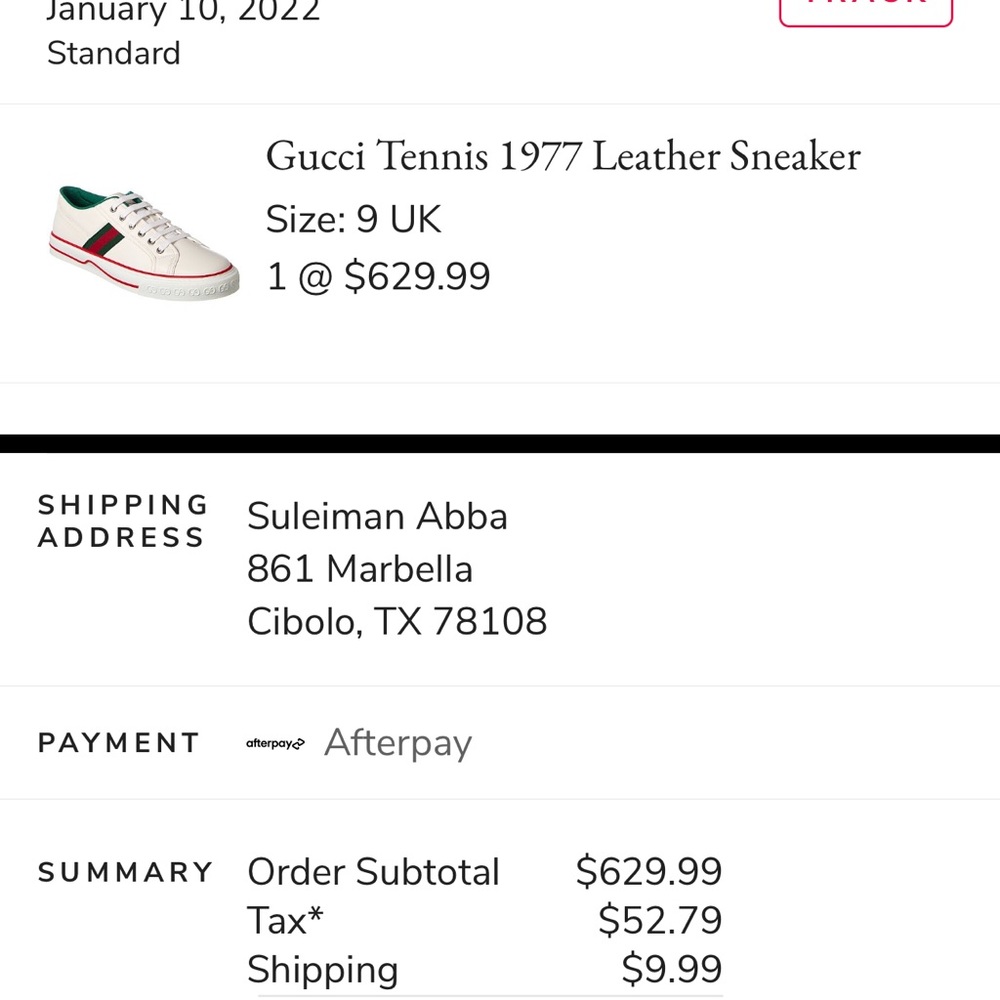Click the Afterpay logo icon
Screen dimensions: 1000x1000
click(x=274, y=742)
